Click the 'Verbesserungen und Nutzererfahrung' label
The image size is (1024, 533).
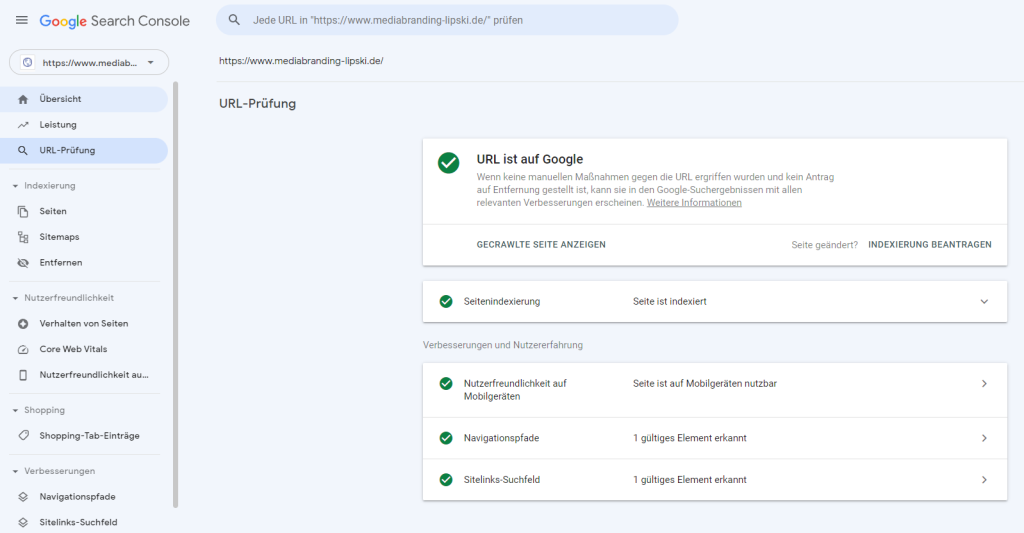coord(503,345)
